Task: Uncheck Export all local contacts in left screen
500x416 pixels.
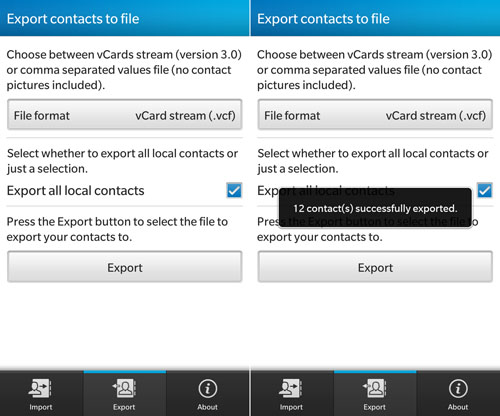Action: (234, 191)
